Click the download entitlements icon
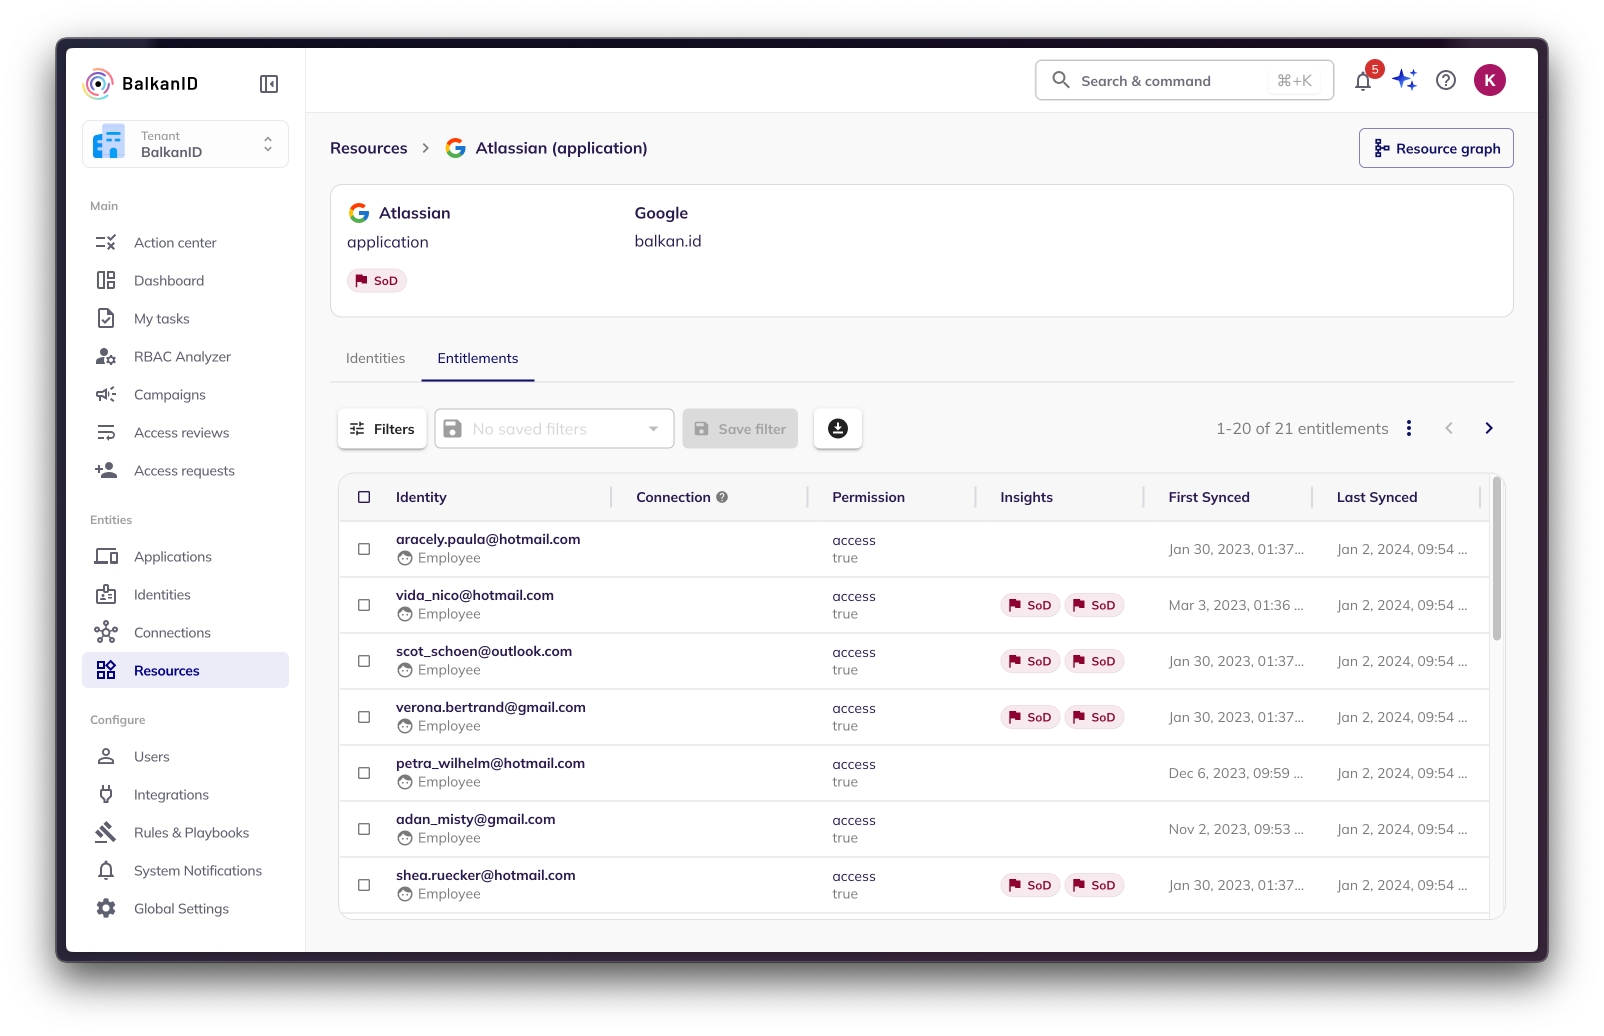The image size is (1604, 1036). (x=837, y=429)
